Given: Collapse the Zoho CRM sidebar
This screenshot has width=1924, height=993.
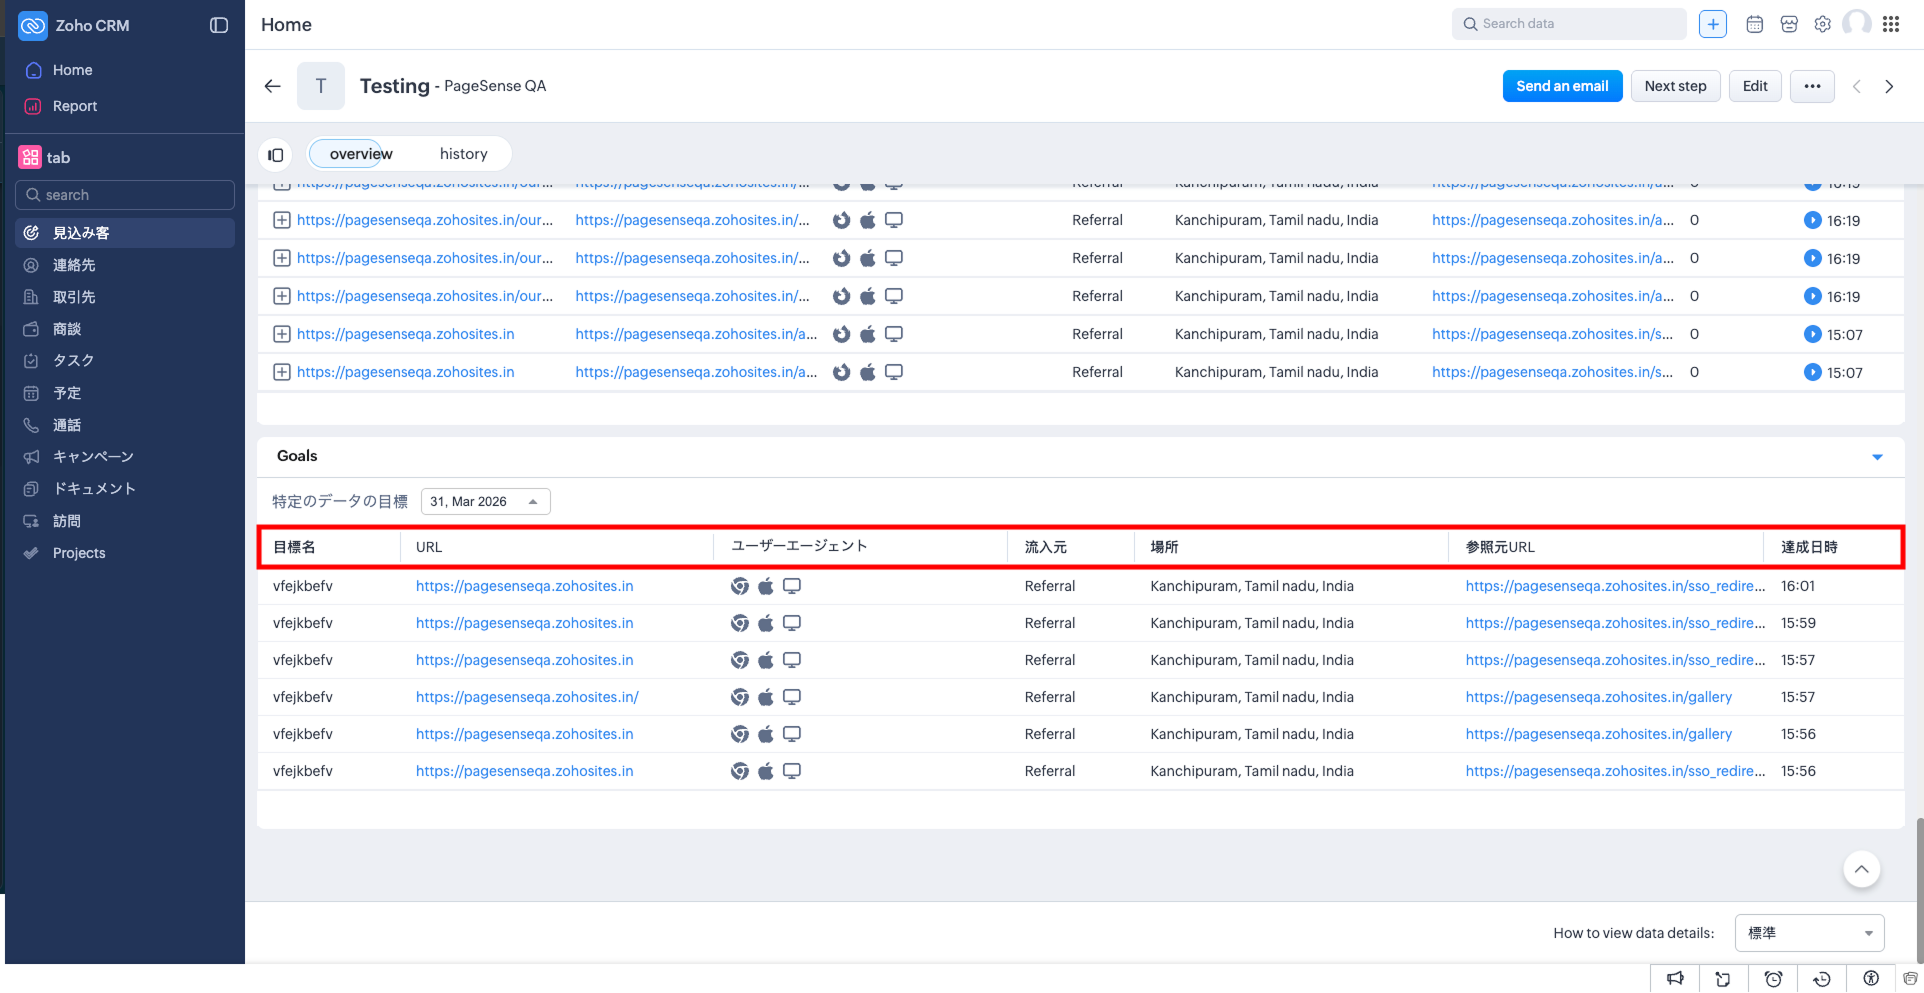Looking at the screenshot, I should [219, 25].
